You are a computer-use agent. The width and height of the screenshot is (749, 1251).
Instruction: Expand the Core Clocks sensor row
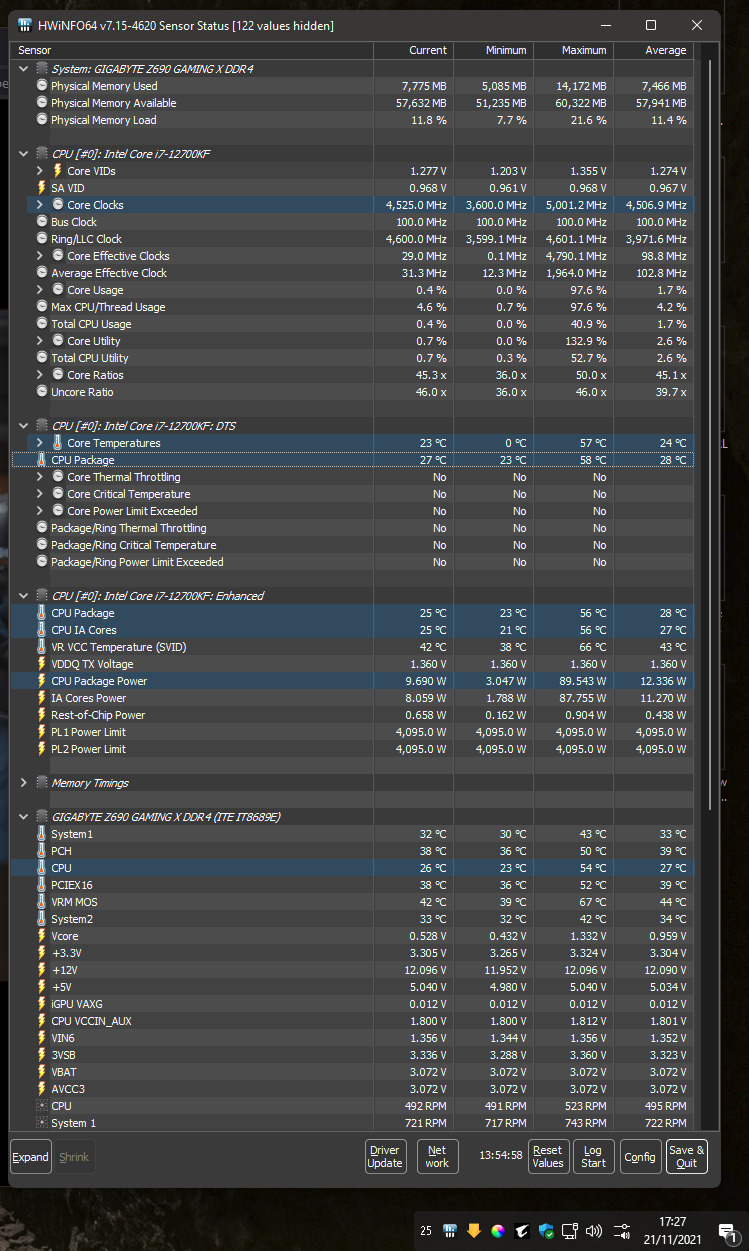40,205
